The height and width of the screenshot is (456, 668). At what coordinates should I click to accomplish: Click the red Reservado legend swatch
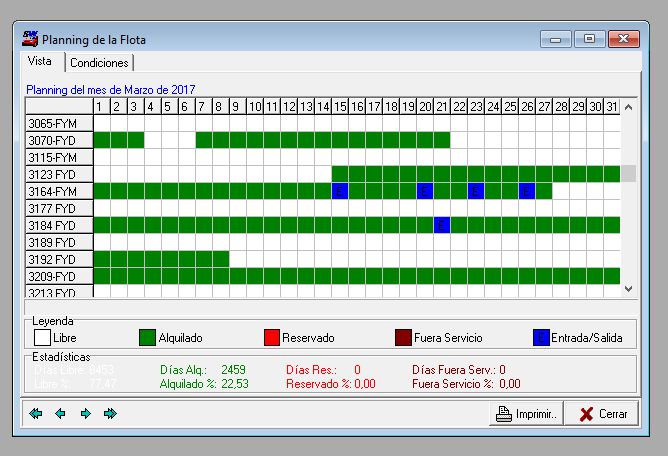click(272, 338)
